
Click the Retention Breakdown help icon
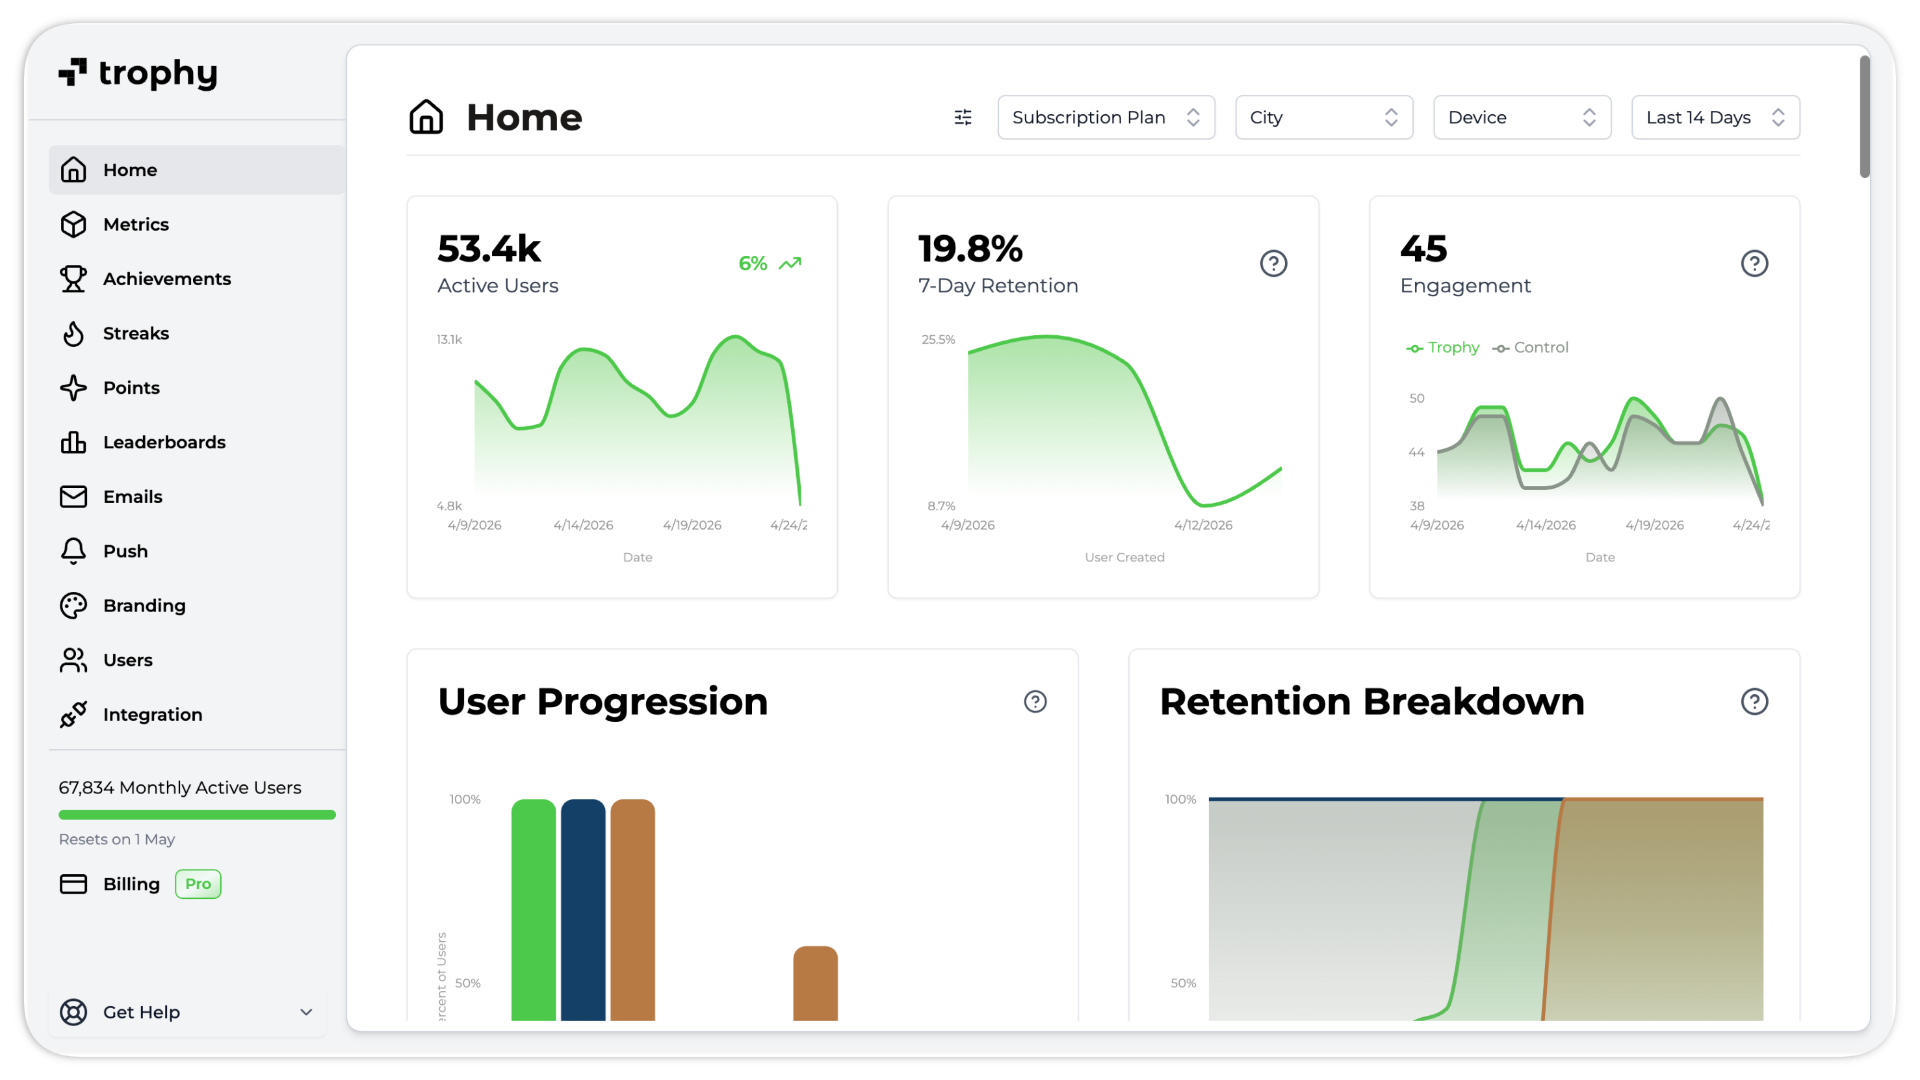click(1754, 702)
